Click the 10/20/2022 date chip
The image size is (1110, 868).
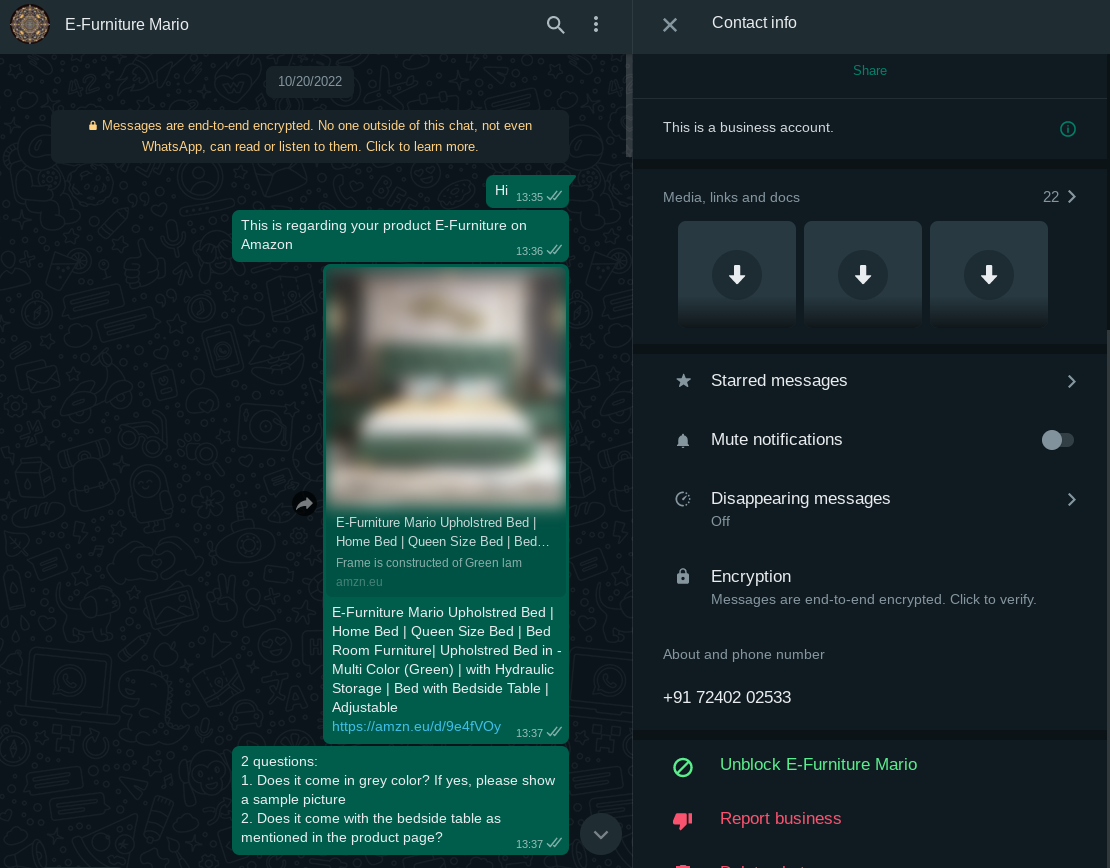[x=310, y=81]
